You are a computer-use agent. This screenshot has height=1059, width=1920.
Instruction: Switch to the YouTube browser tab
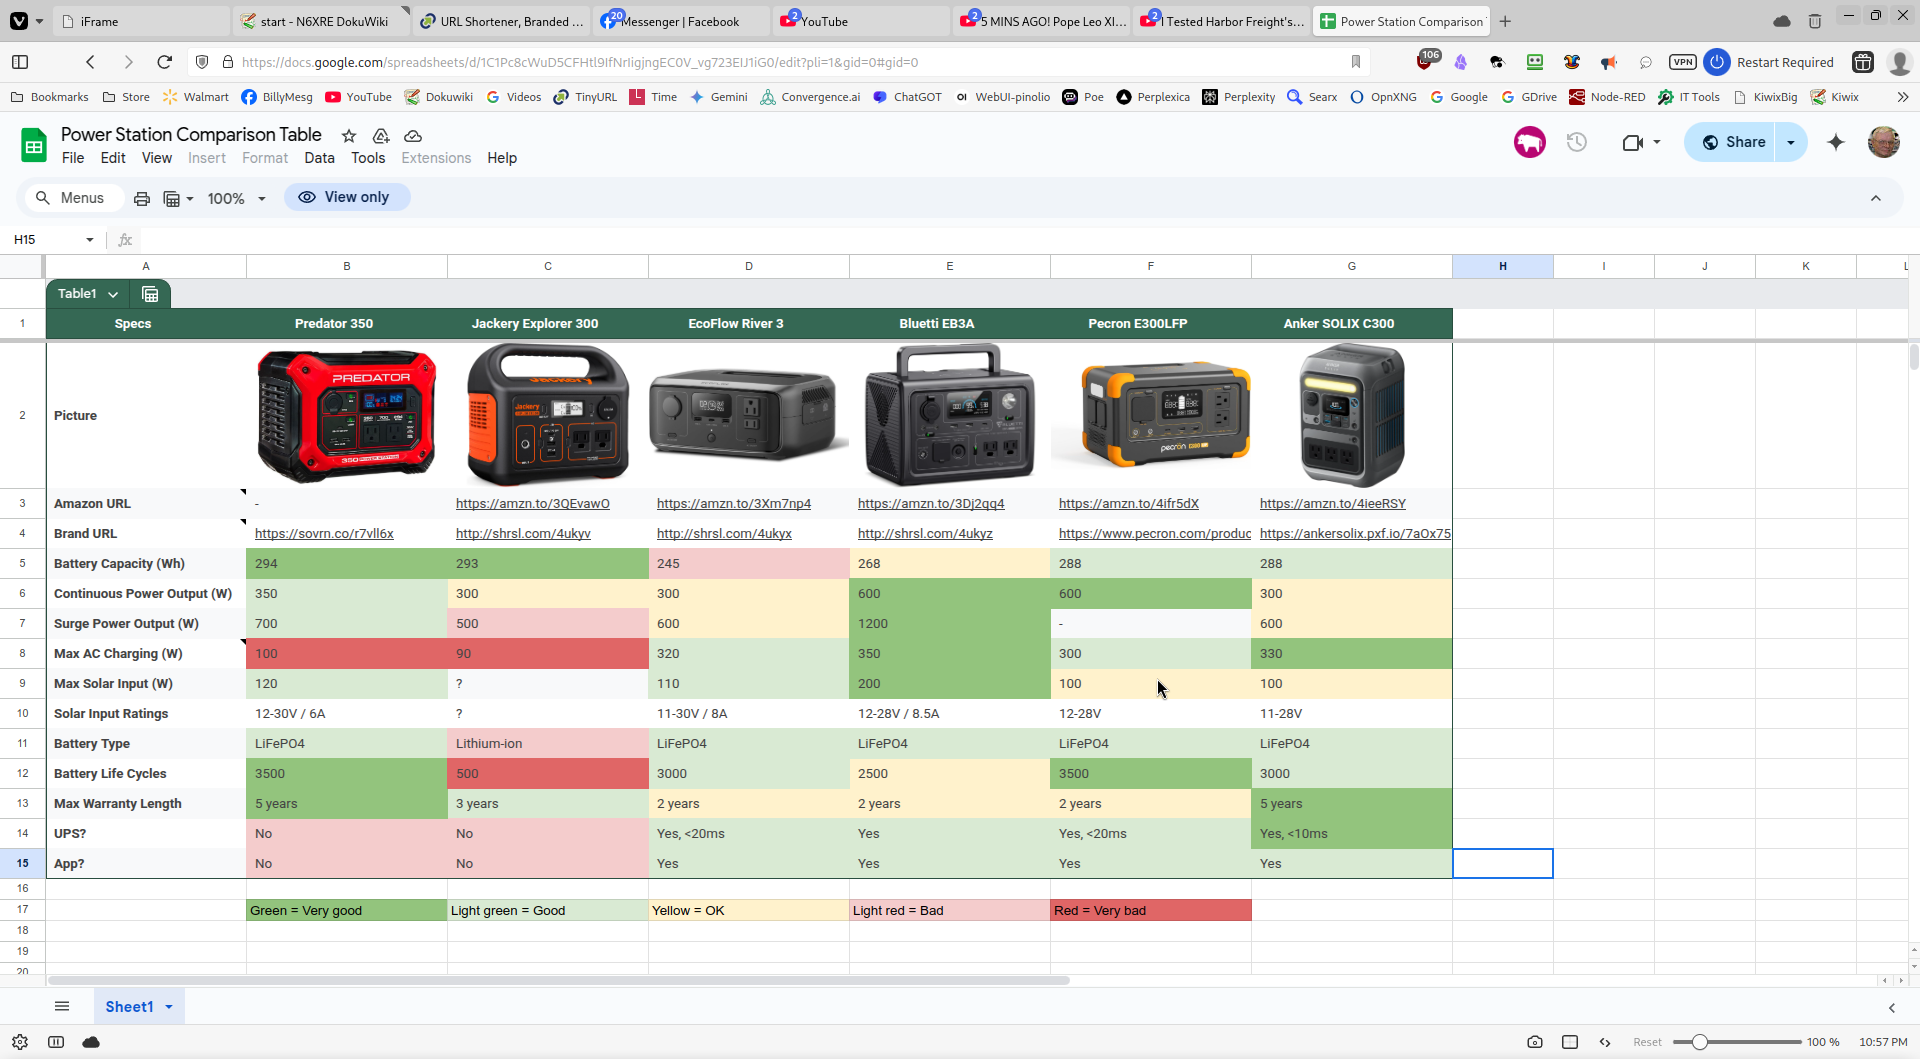click(x=862, y=21)
